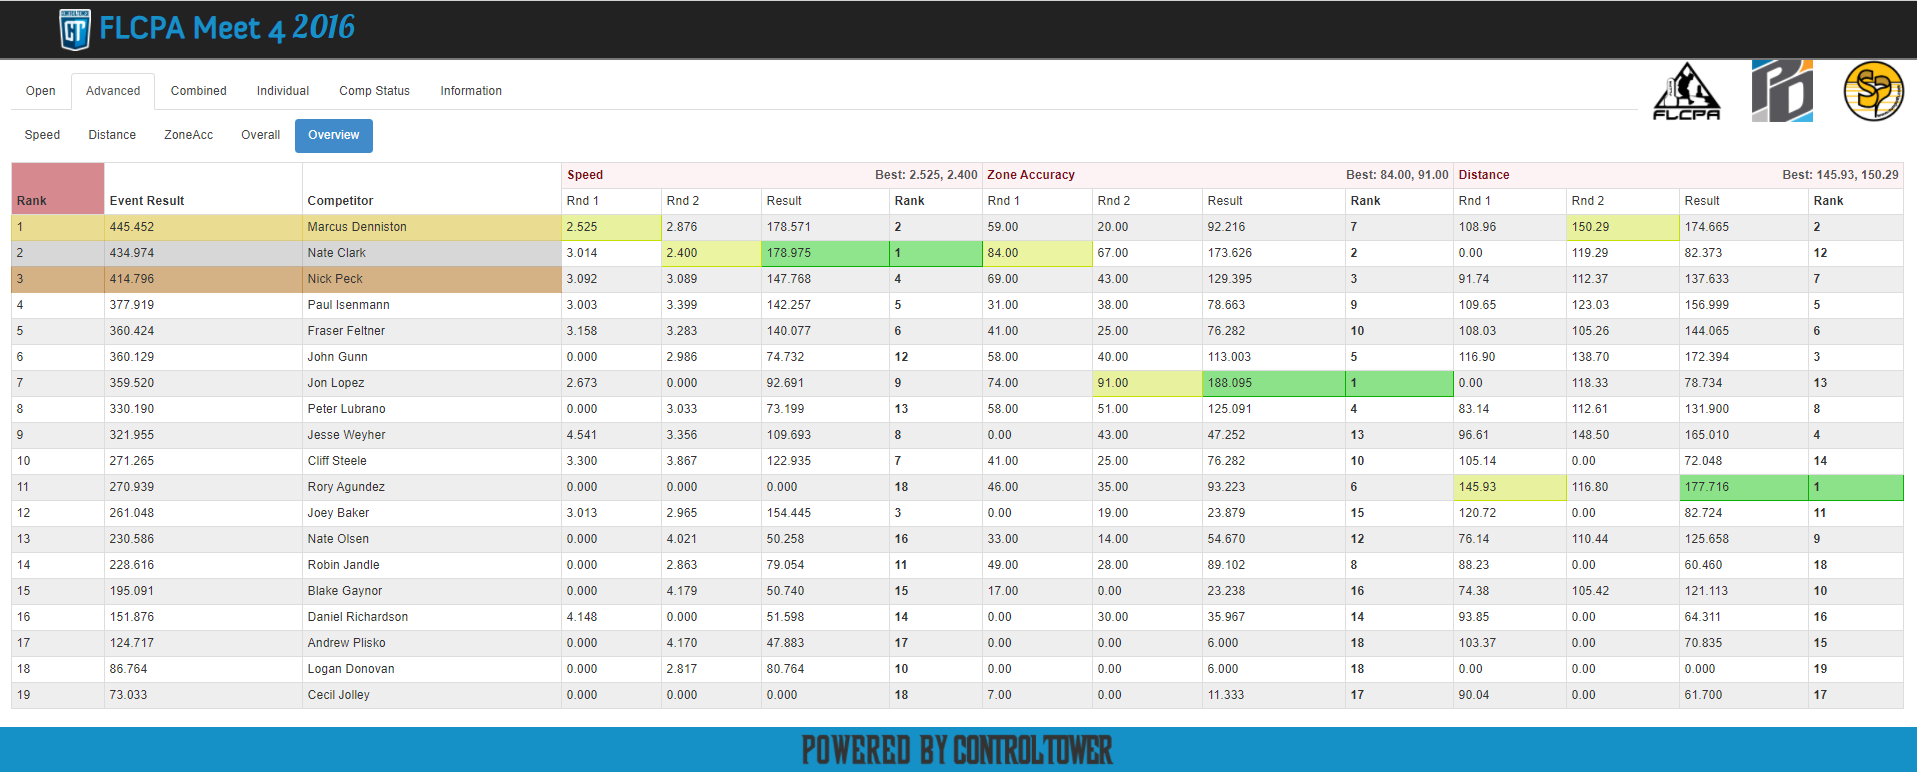
Task: Open the Open division tab
Action: (41, 91)
